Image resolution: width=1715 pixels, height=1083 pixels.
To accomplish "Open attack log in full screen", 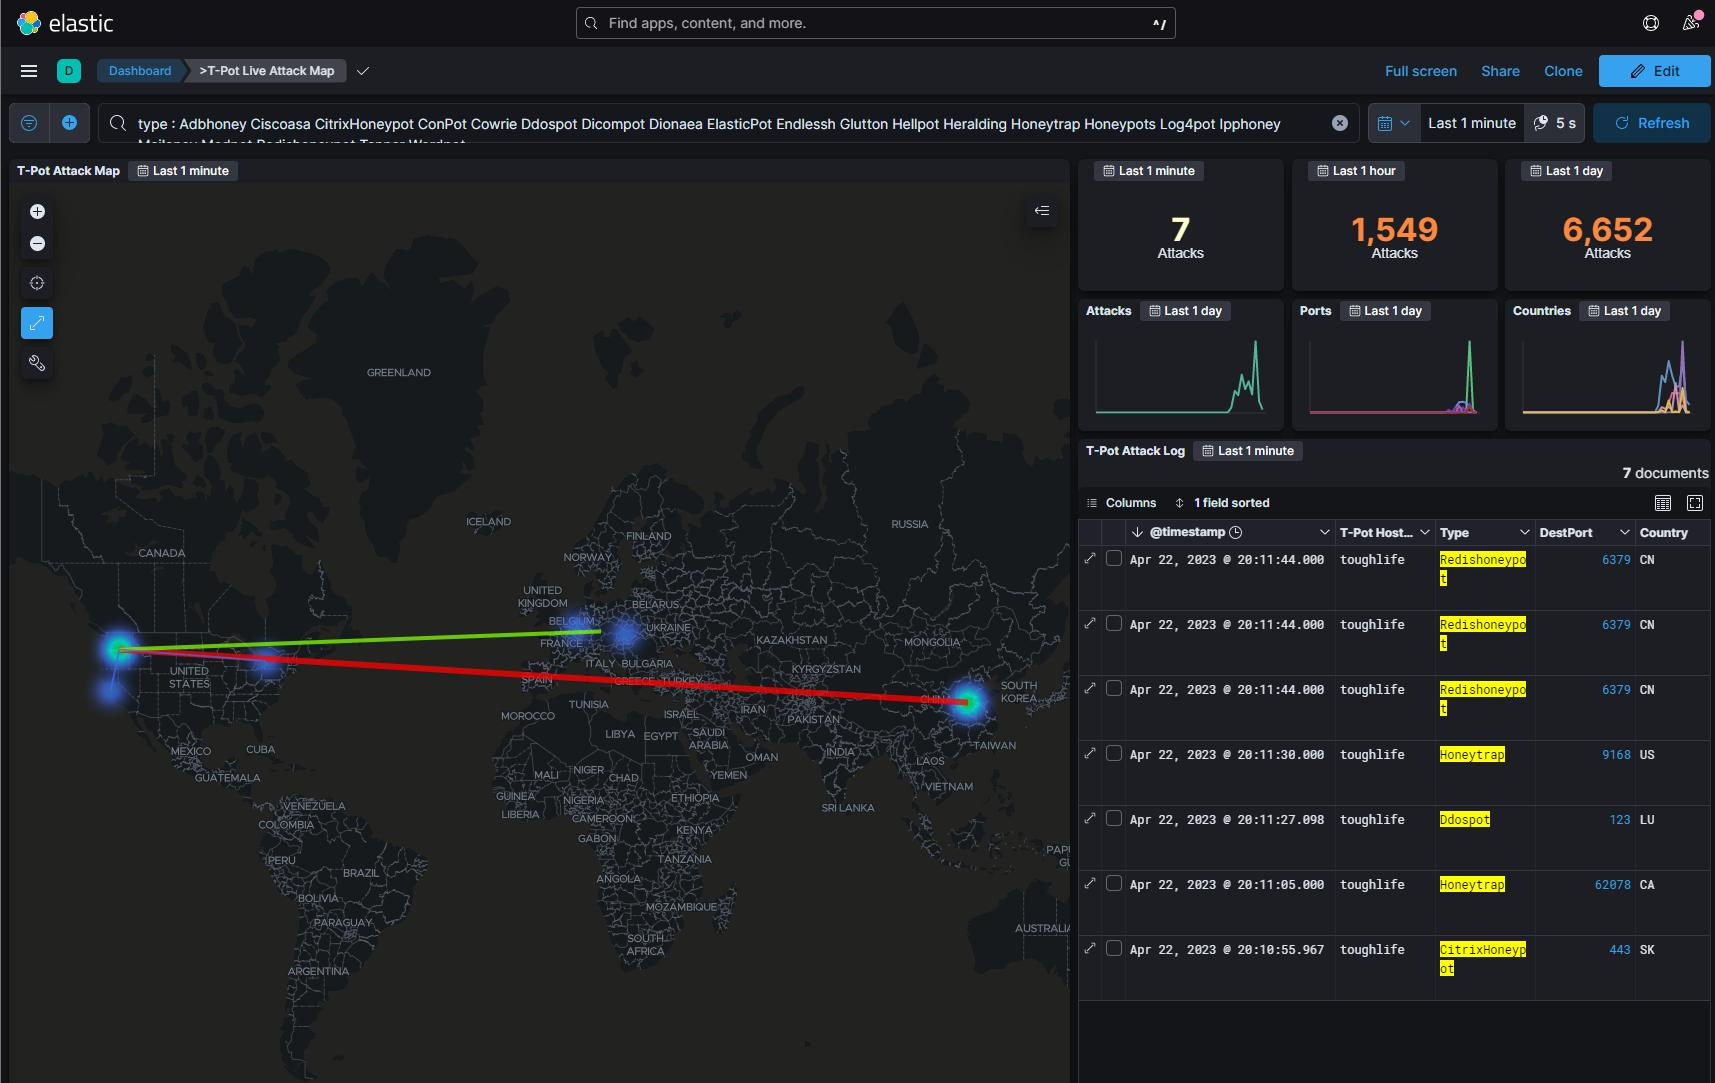I will pos(1695,503).
